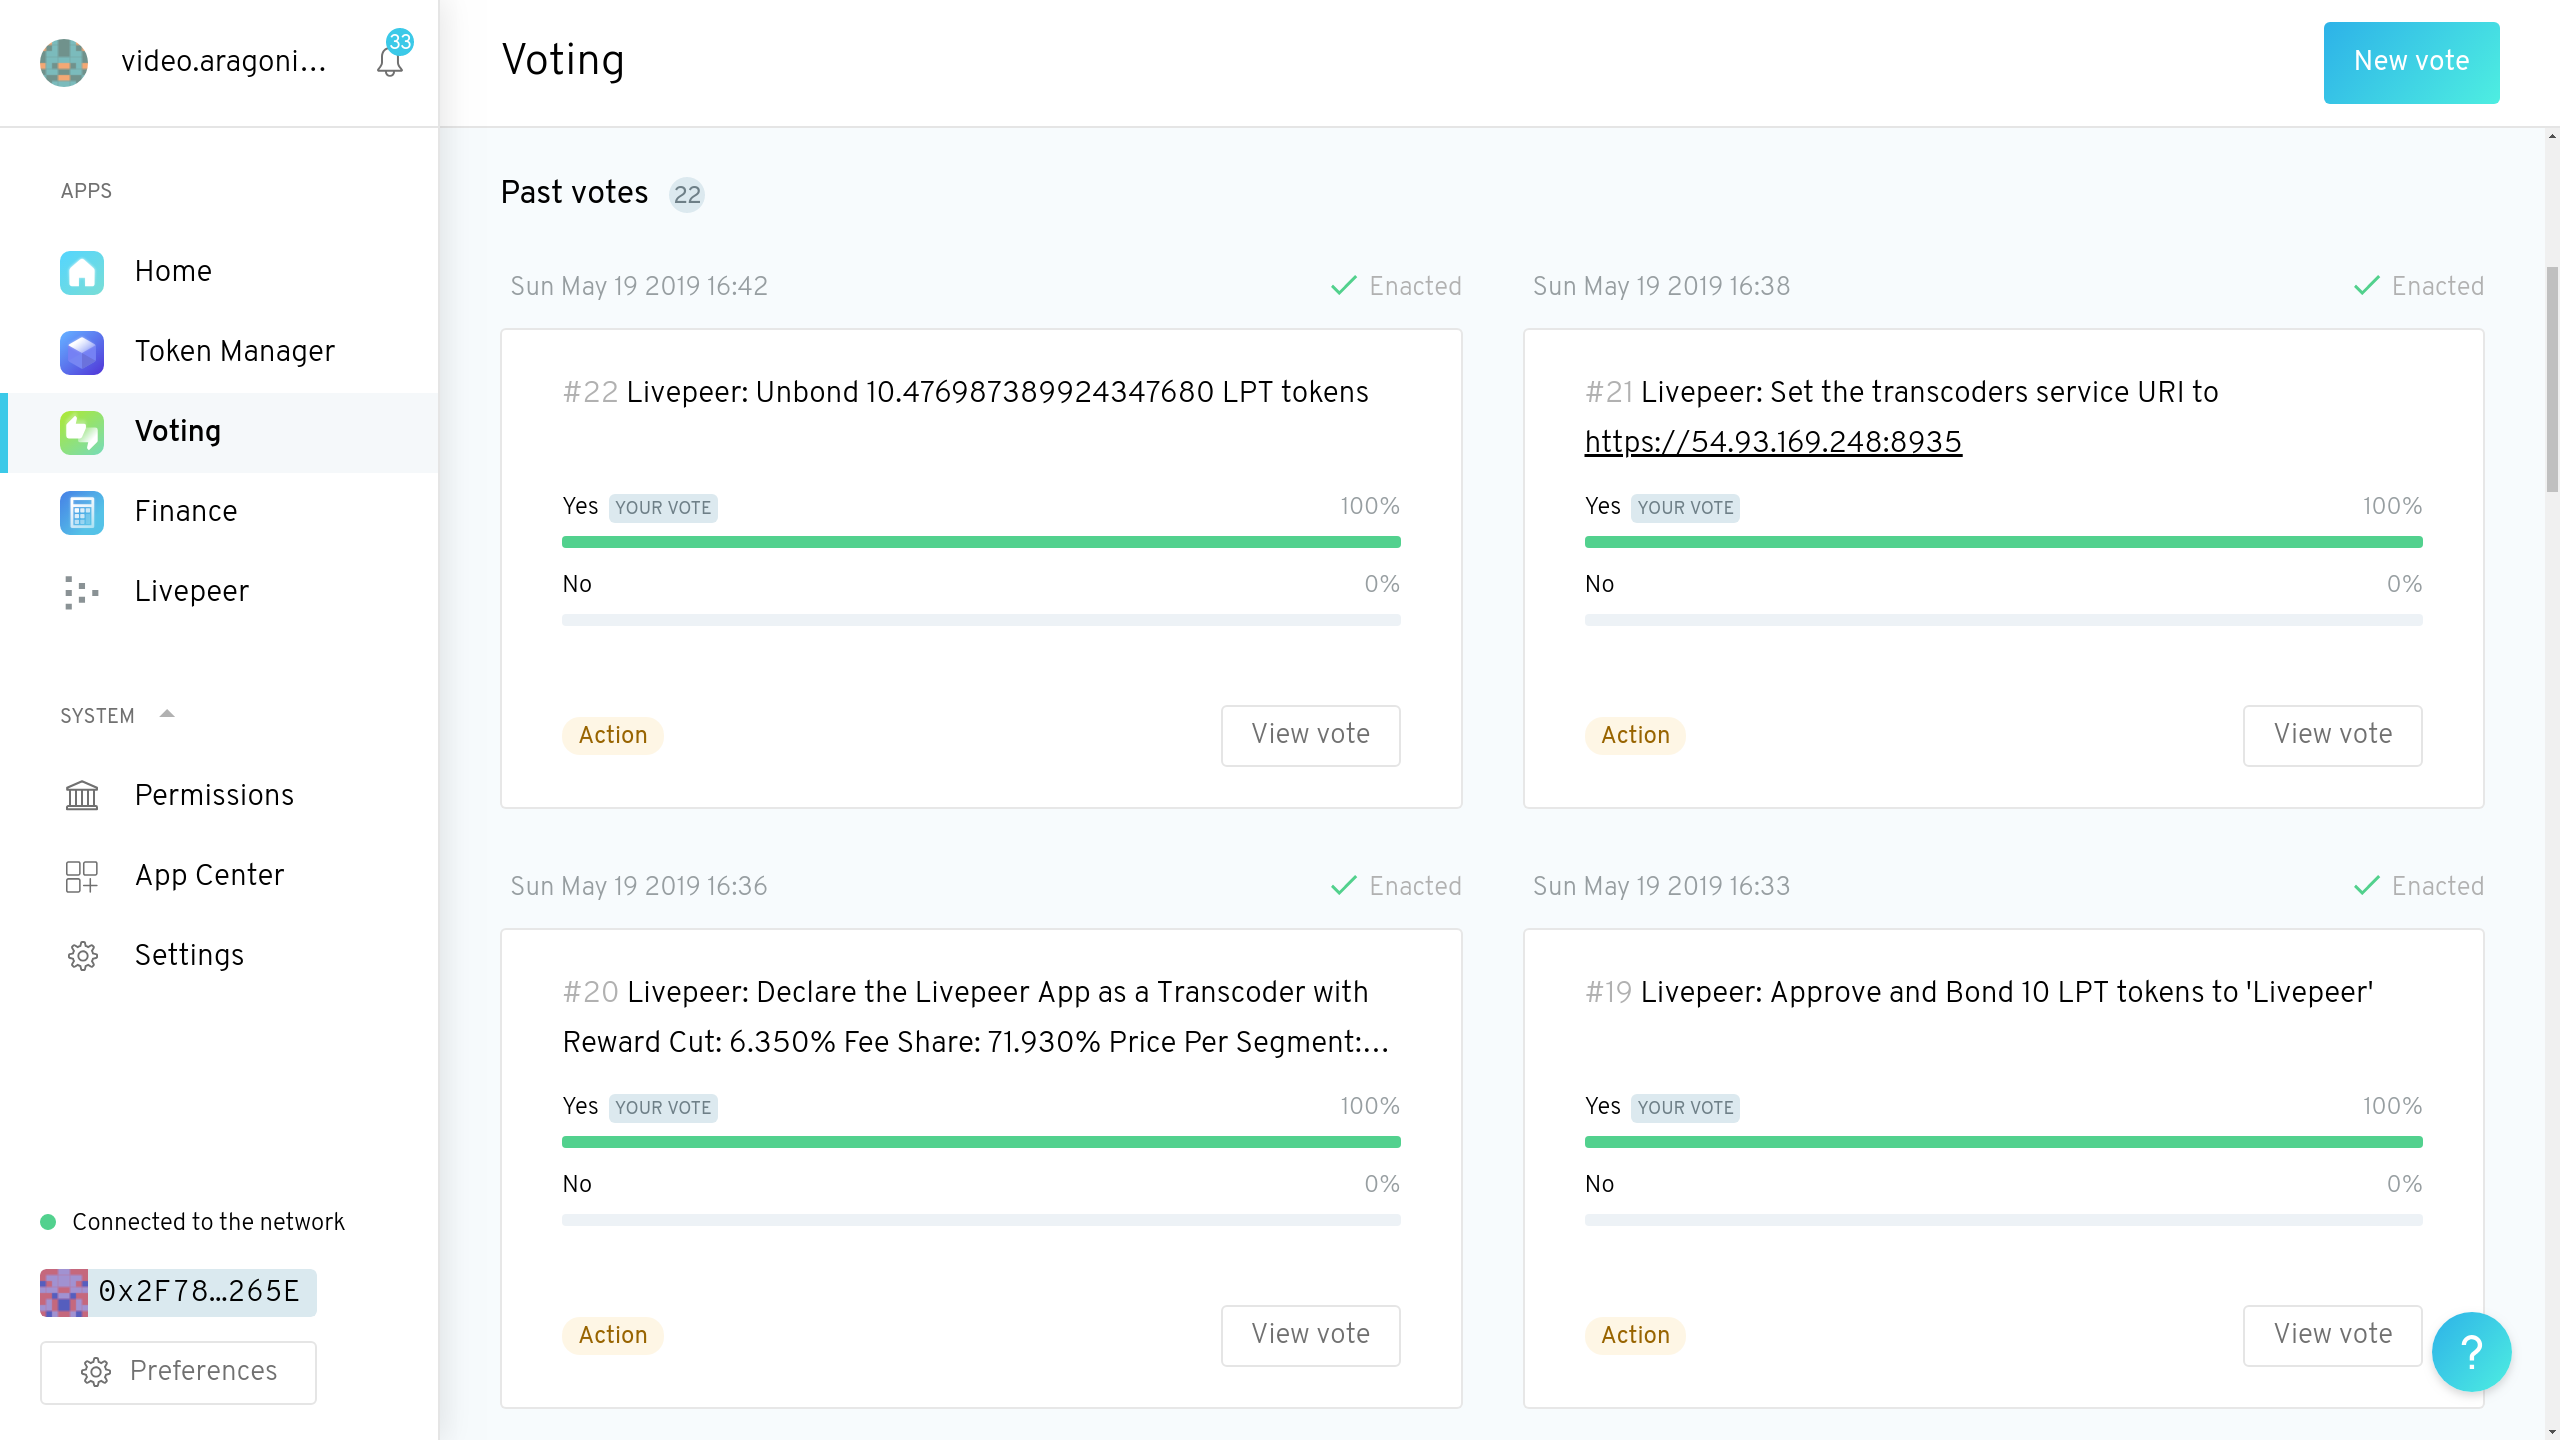
Task: Click the Enacted checkmark on vote #22
Action: tap(1344, 286)
